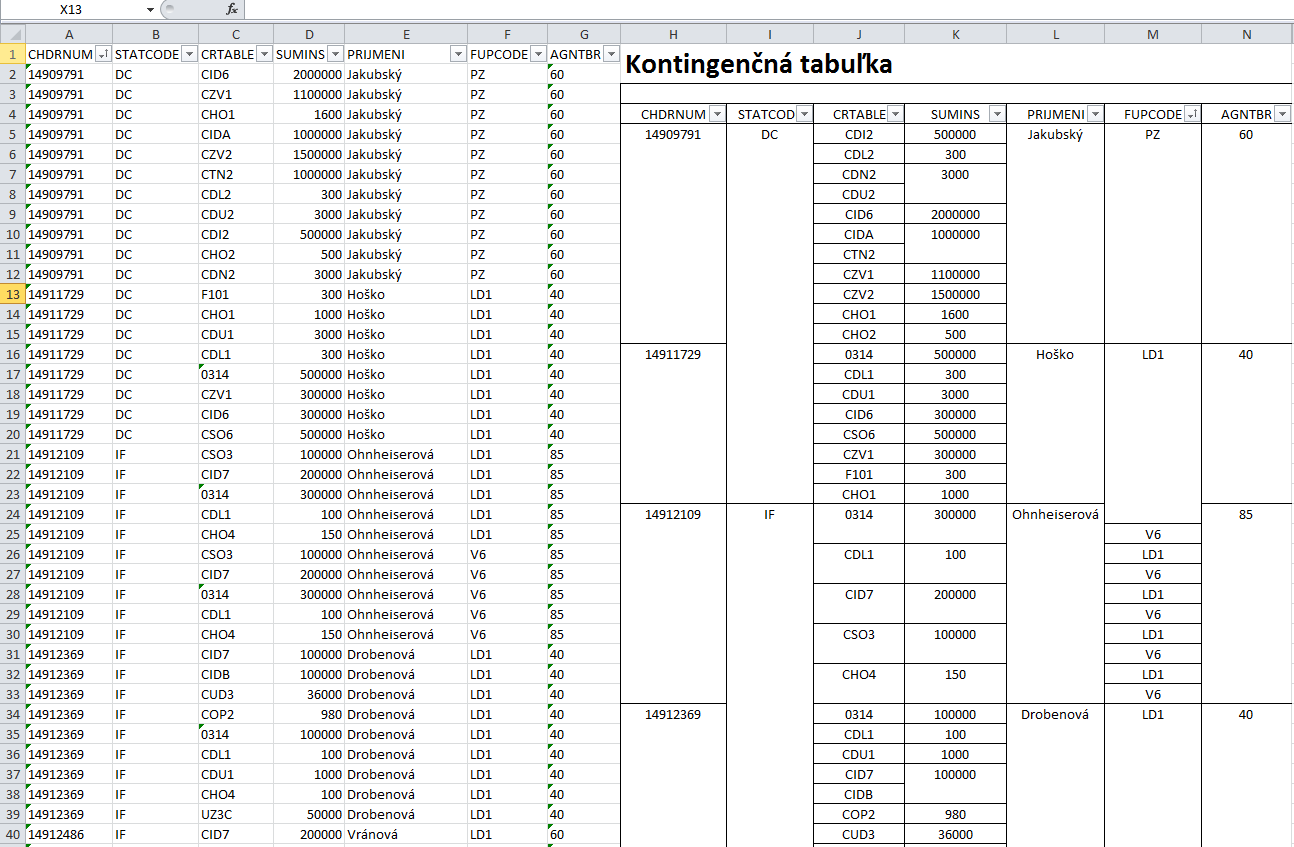This screenshot has height=847, width=1294.
Task: Select cell G2 containing 60
Action: (x=584, y=74)
